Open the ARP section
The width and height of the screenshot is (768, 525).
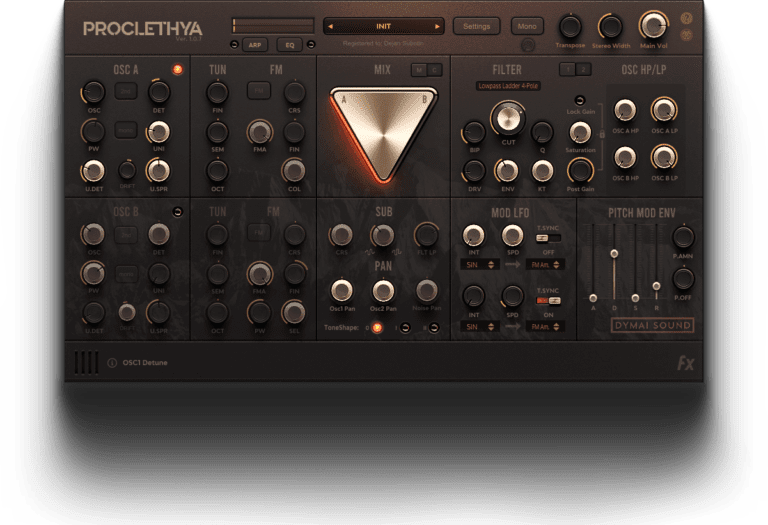[x=255, y=45]
